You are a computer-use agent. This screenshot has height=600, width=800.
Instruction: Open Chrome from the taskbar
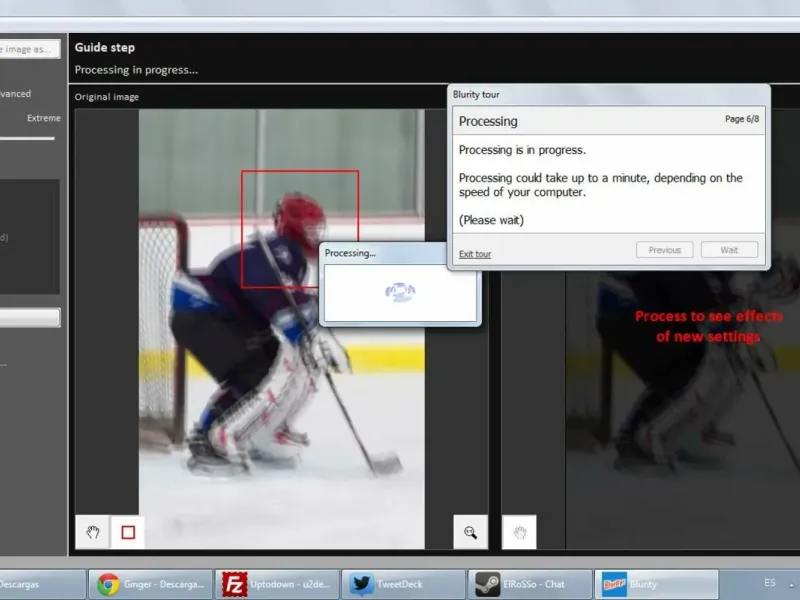coord(151,584)
